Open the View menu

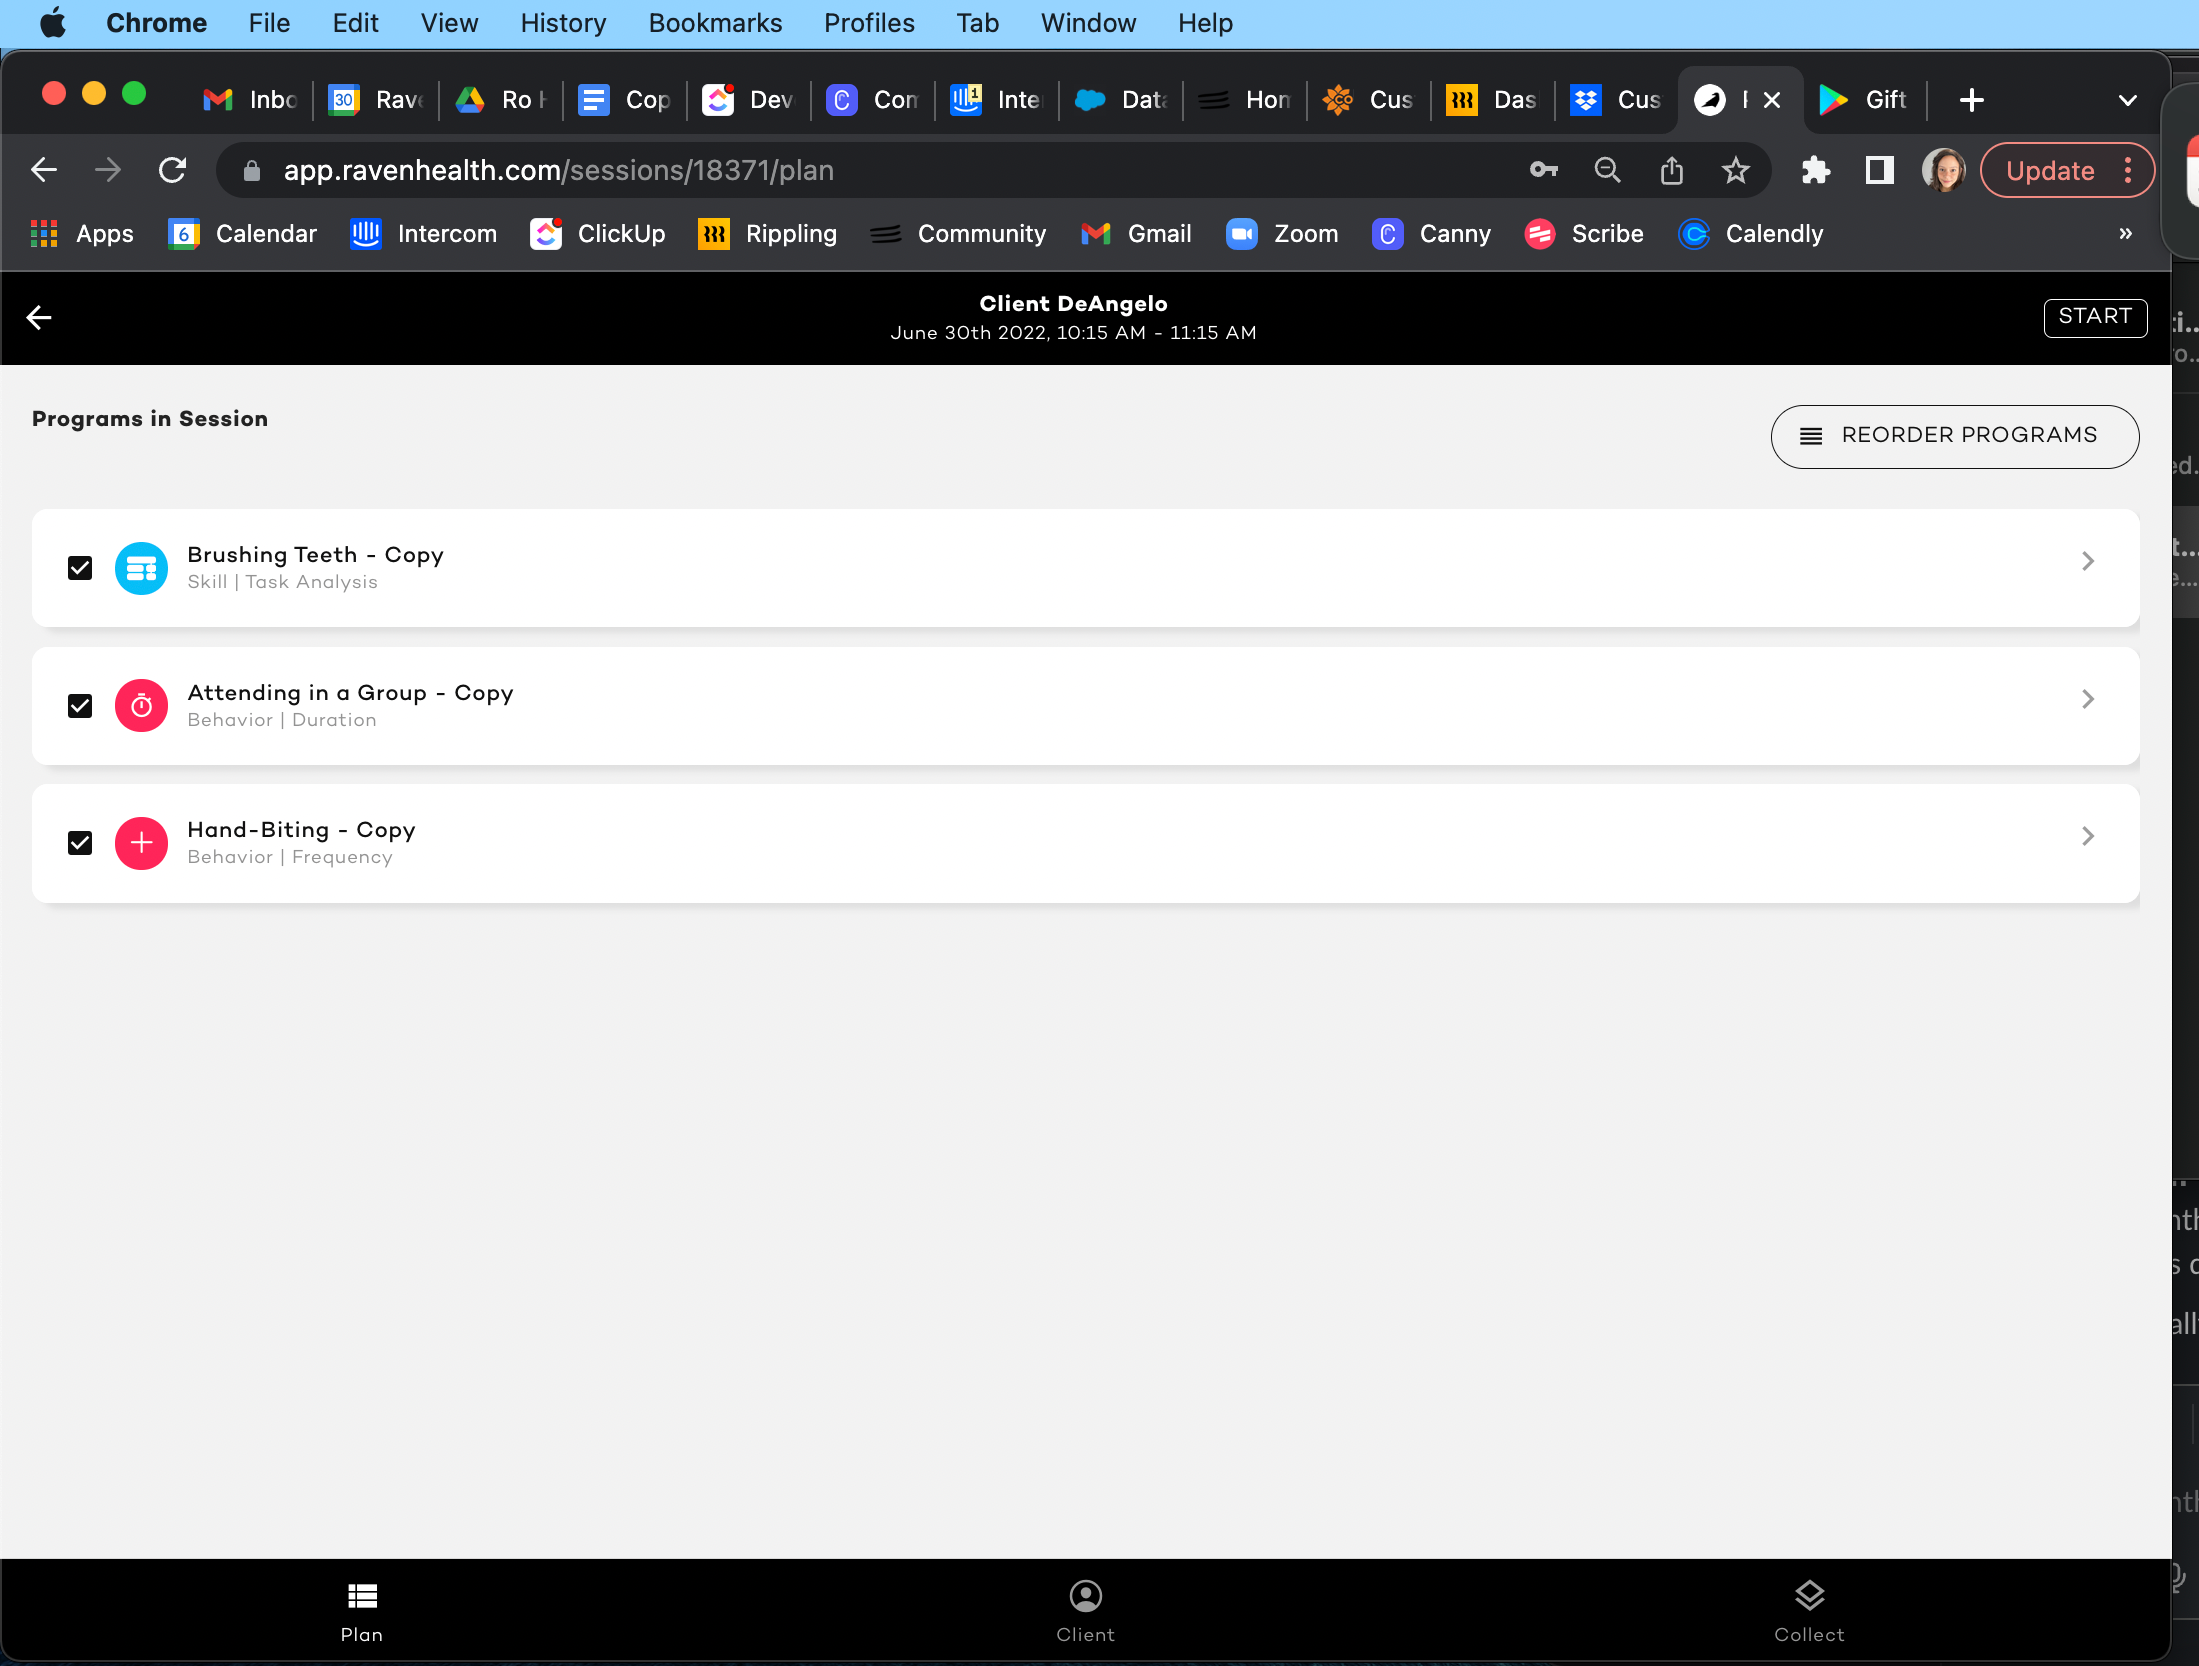tap(449, 22)
